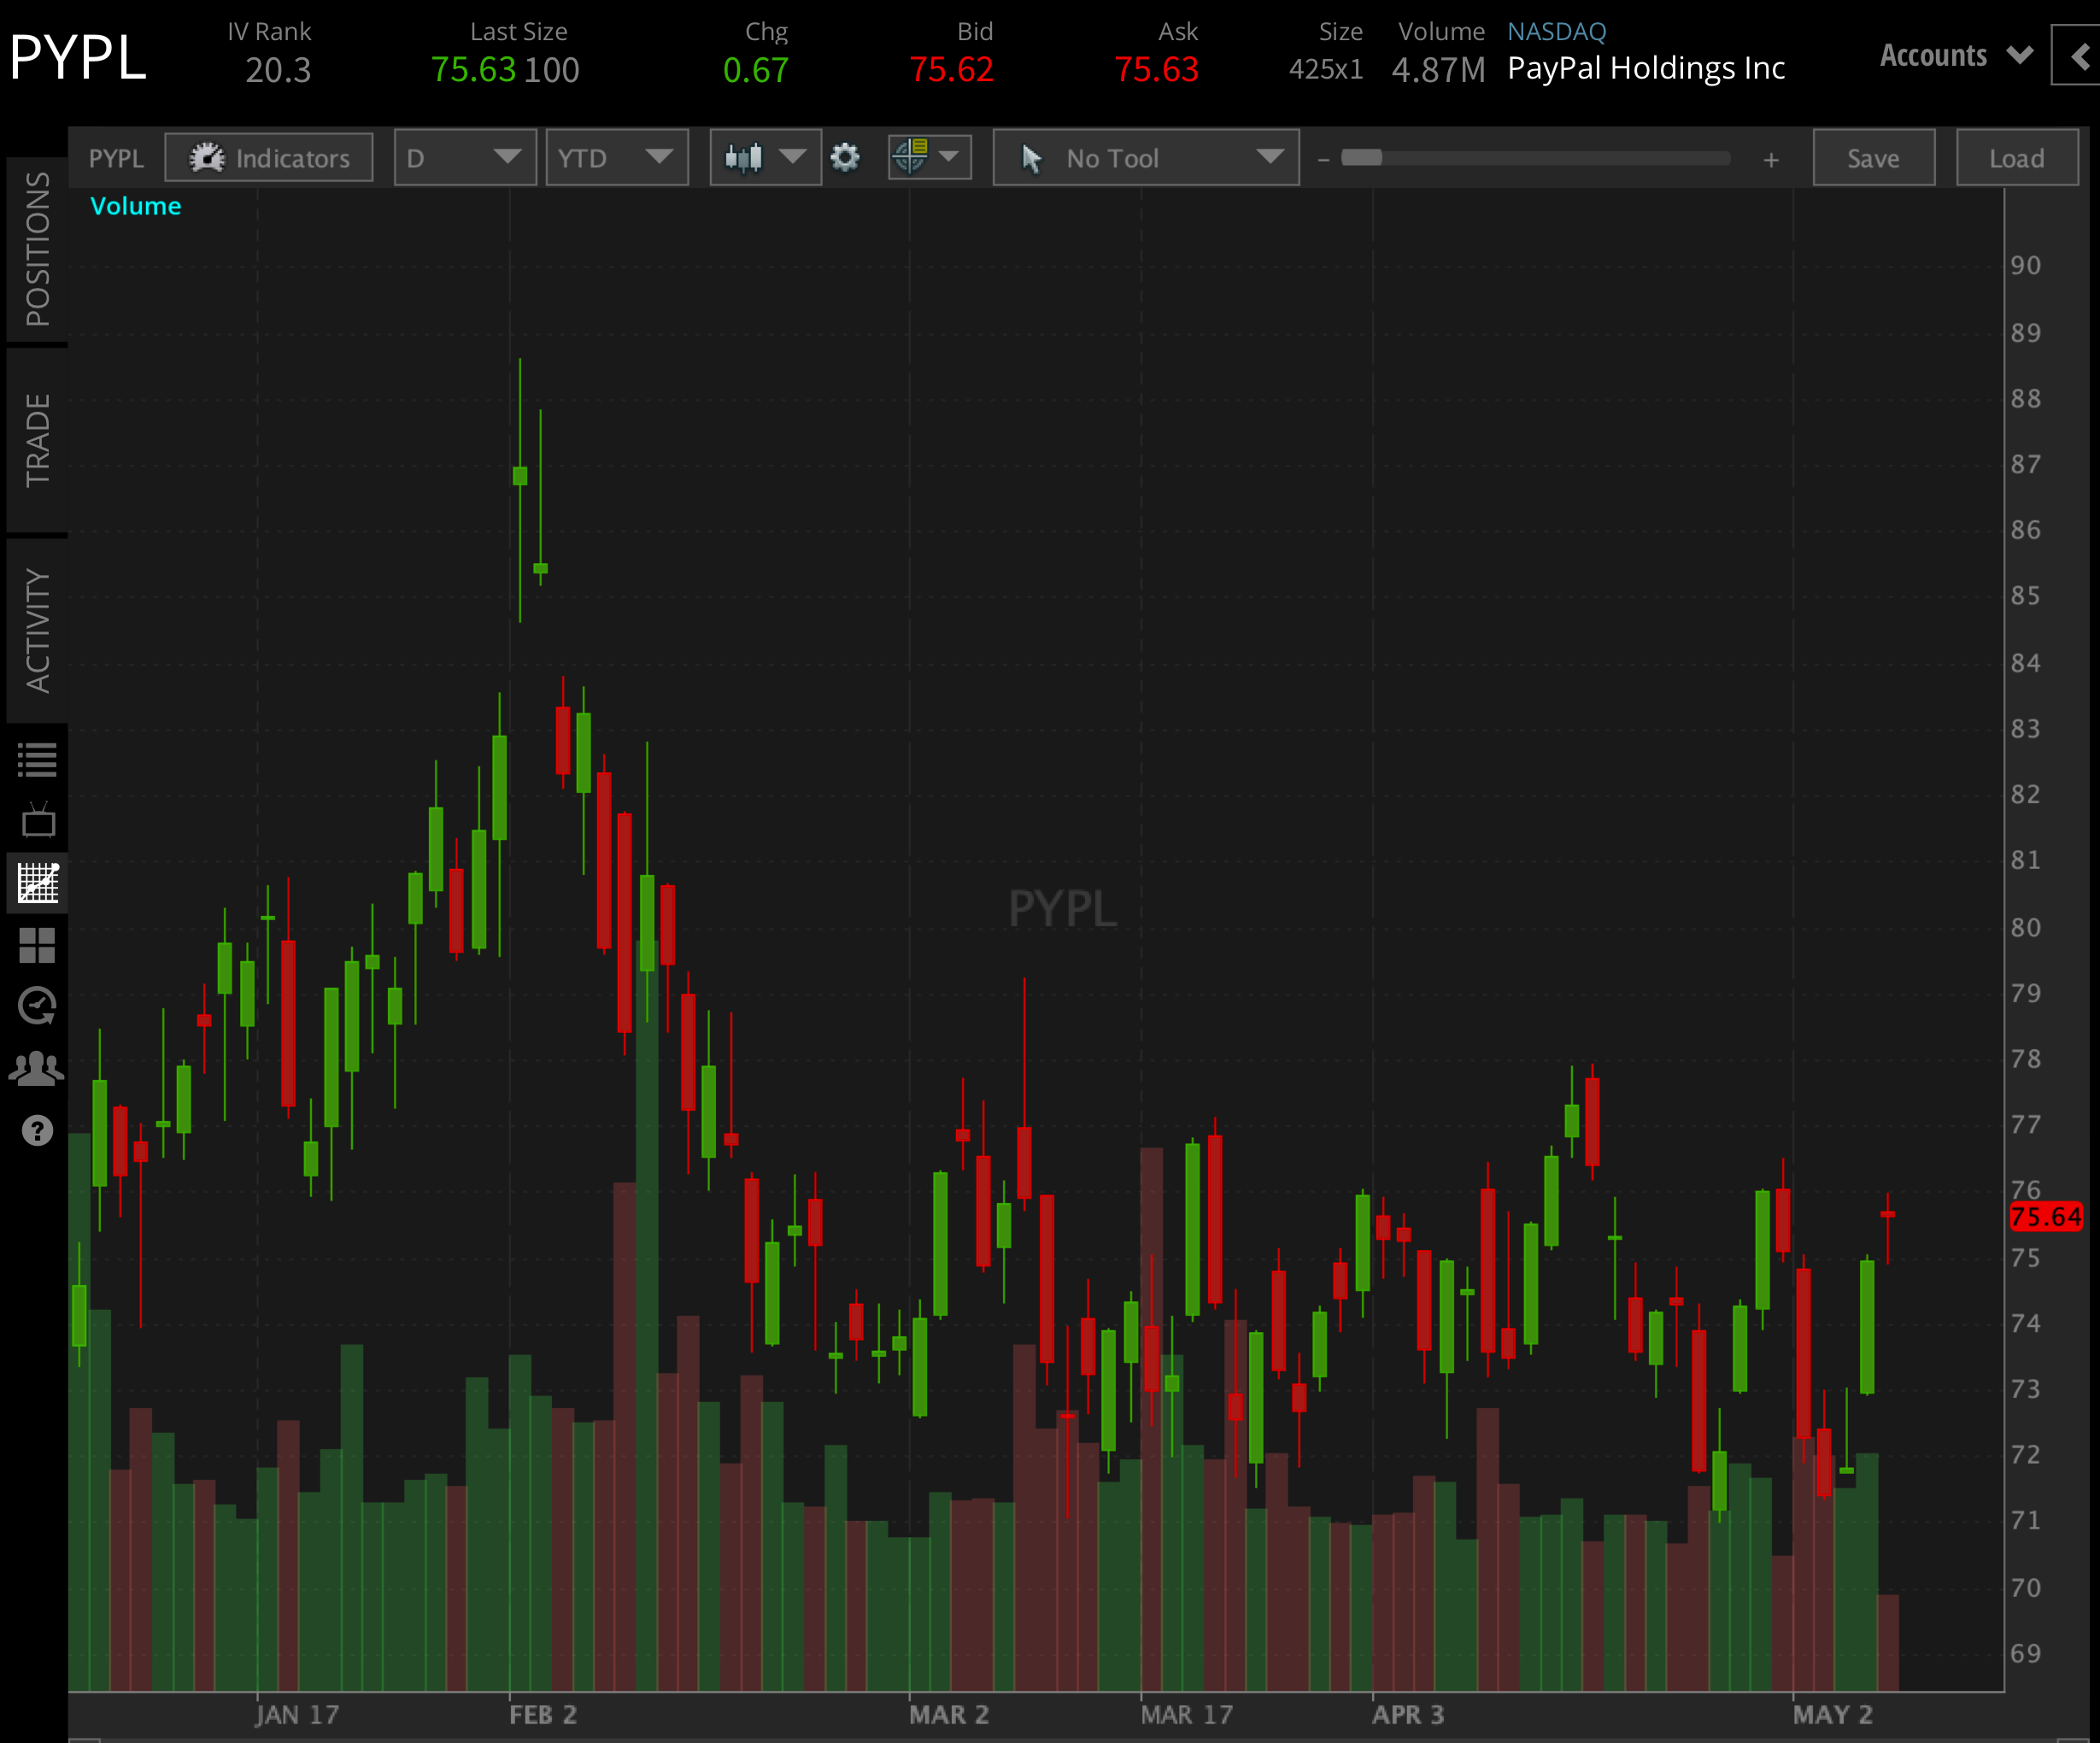Viewport: 2100px width, 1743px height.
Task: Click the history clock icon in sidebar
Action: pos(37,1007)
